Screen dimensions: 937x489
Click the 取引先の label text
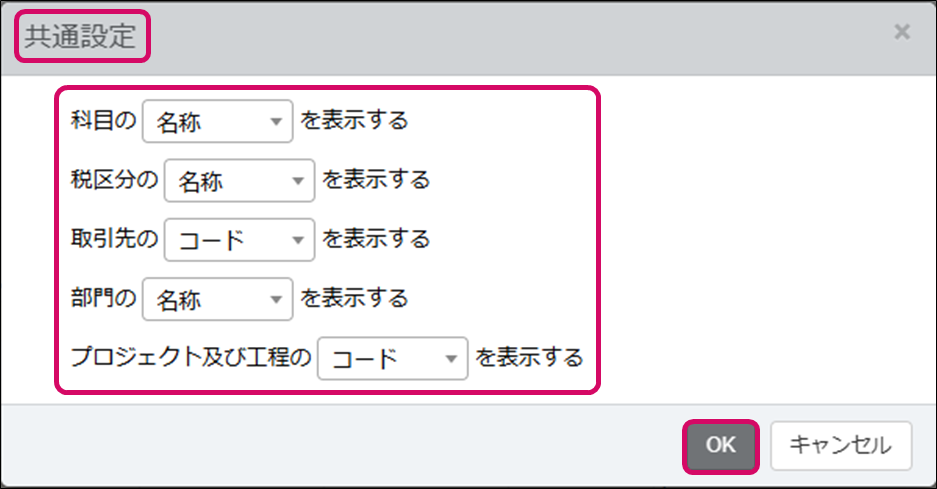tap(114, 239)
